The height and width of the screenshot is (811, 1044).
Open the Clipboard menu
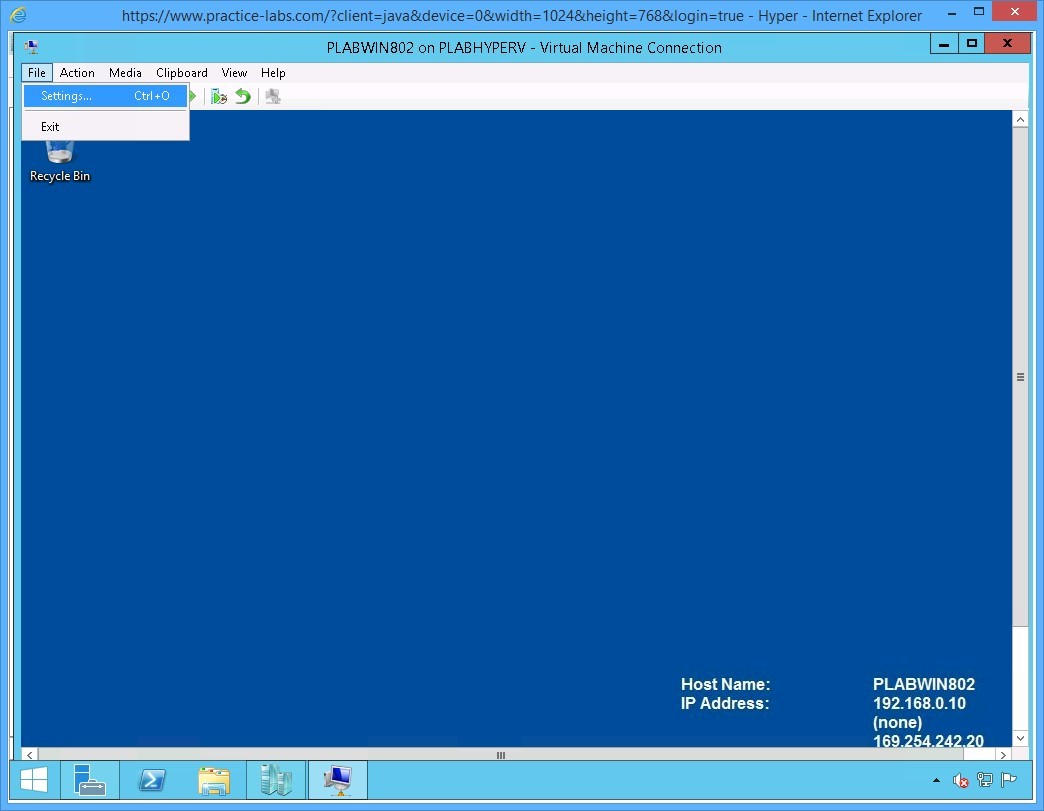(181, 72)
